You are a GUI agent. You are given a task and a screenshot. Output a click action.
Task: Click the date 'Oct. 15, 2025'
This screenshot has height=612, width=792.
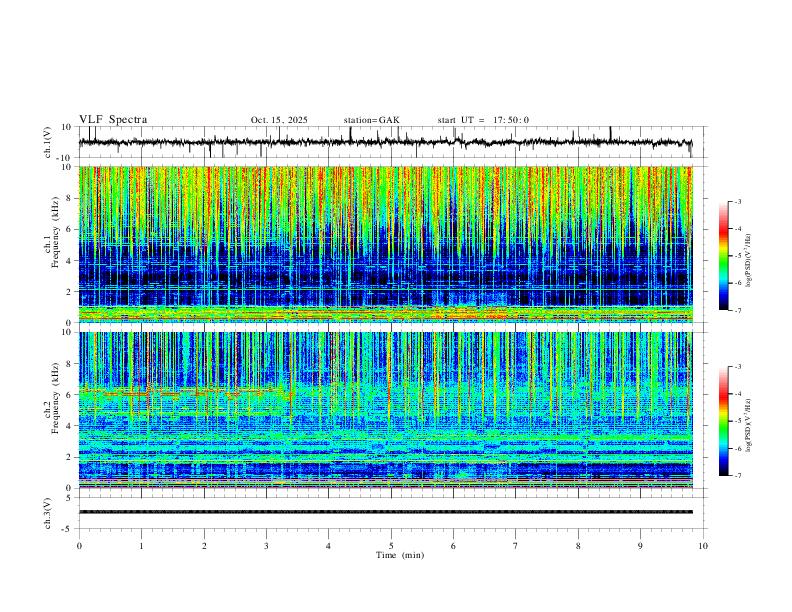point(279,120)
